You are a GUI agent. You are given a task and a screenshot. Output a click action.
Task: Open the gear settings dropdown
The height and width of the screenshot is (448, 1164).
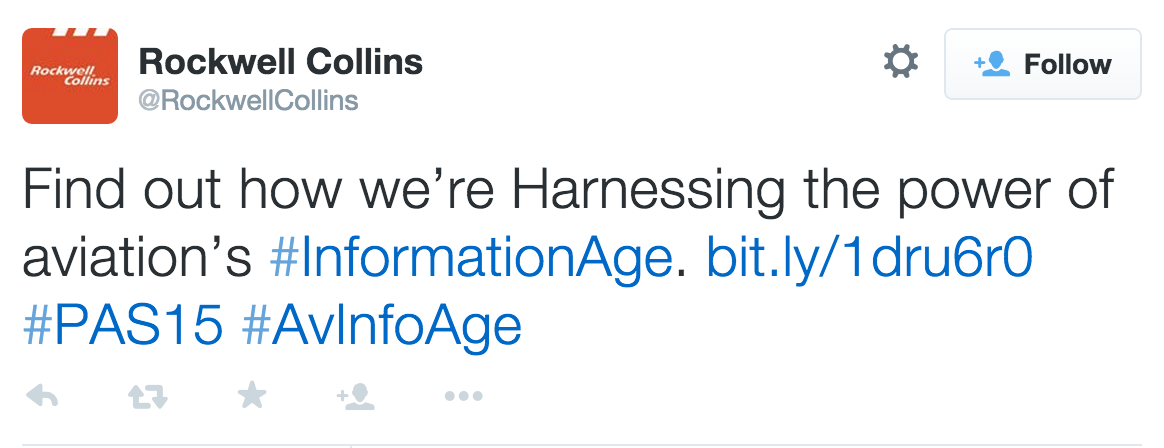click(900, 64)
